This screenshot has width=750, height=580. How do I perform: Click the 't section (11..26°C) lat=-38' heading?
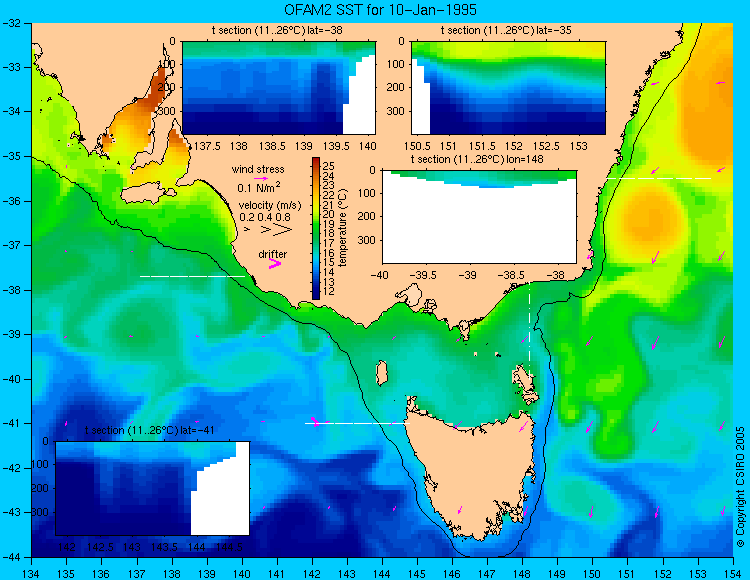pos(277,31)
